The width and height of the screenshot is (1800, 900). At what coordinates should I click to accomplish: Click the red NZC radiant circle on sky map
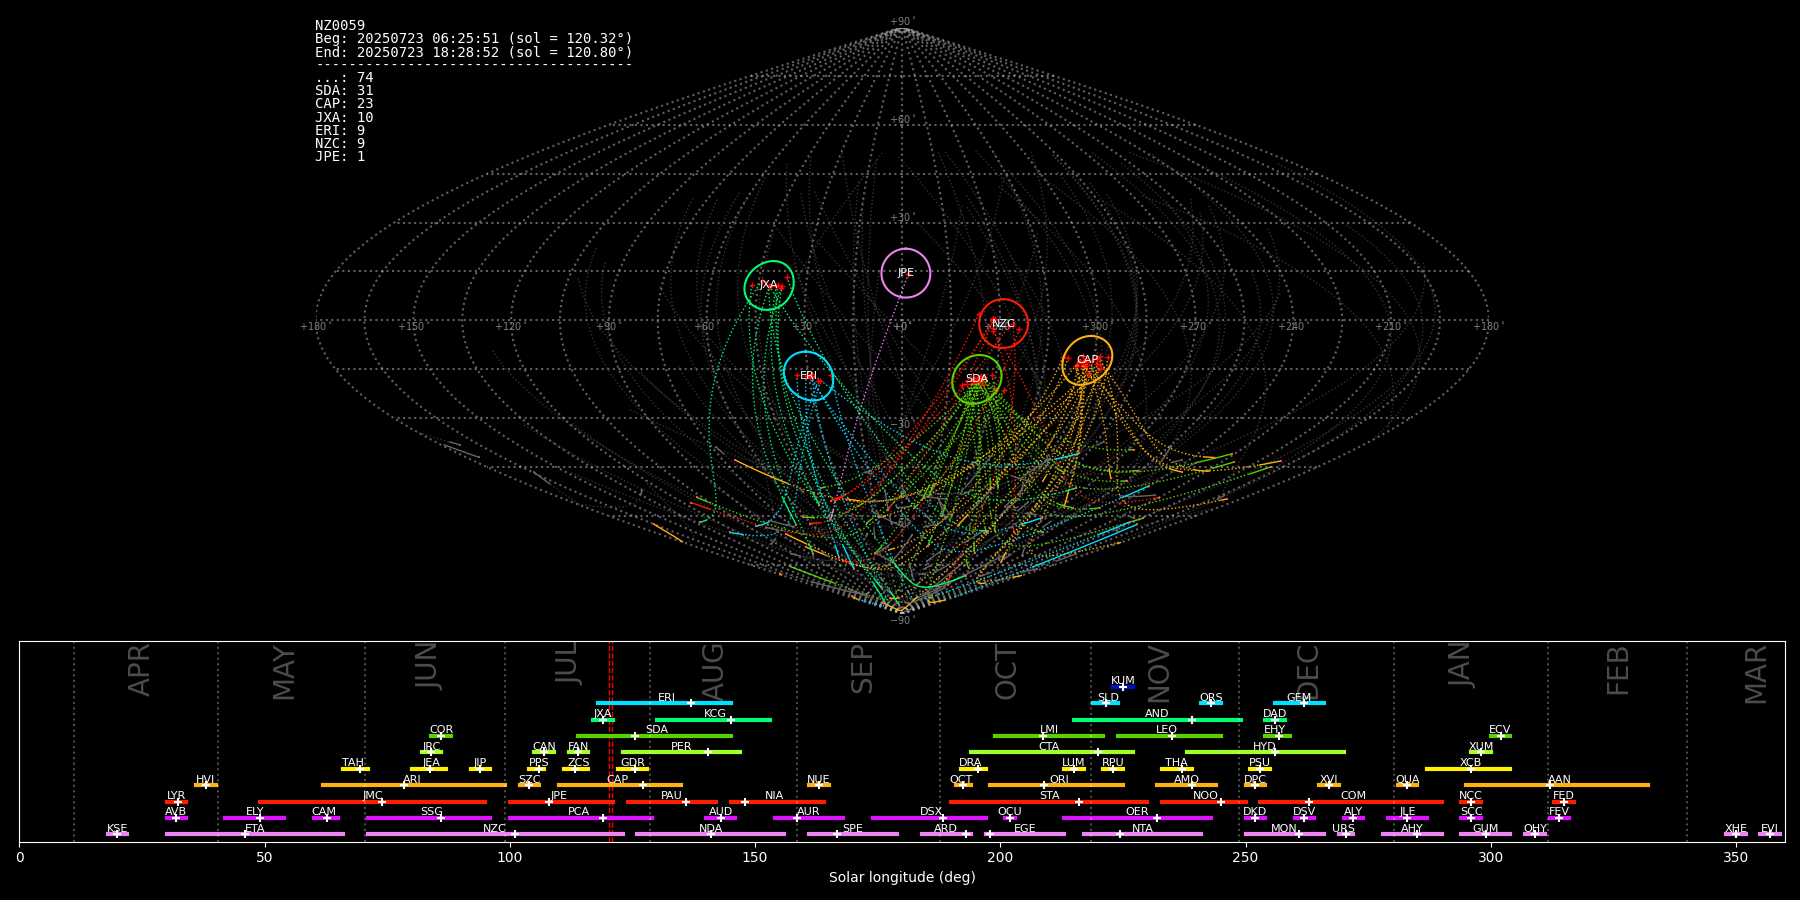[1003, 323]
